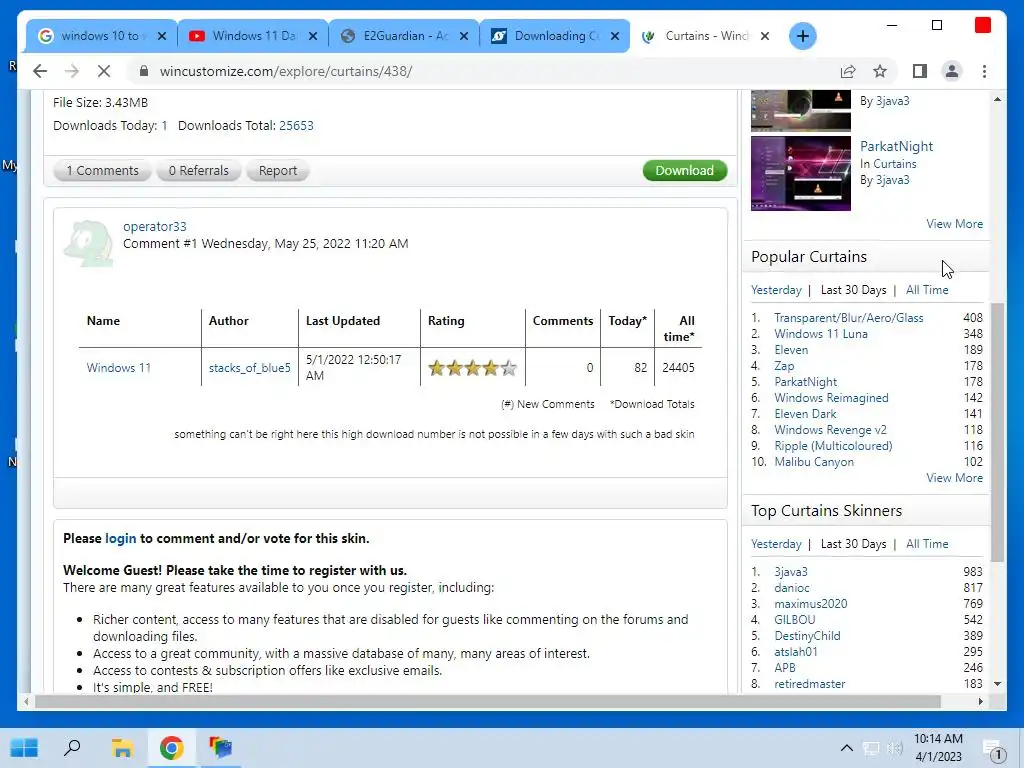
Task: Close the 'windows 10 to' Google tab
Action: [x=162, y=36]
